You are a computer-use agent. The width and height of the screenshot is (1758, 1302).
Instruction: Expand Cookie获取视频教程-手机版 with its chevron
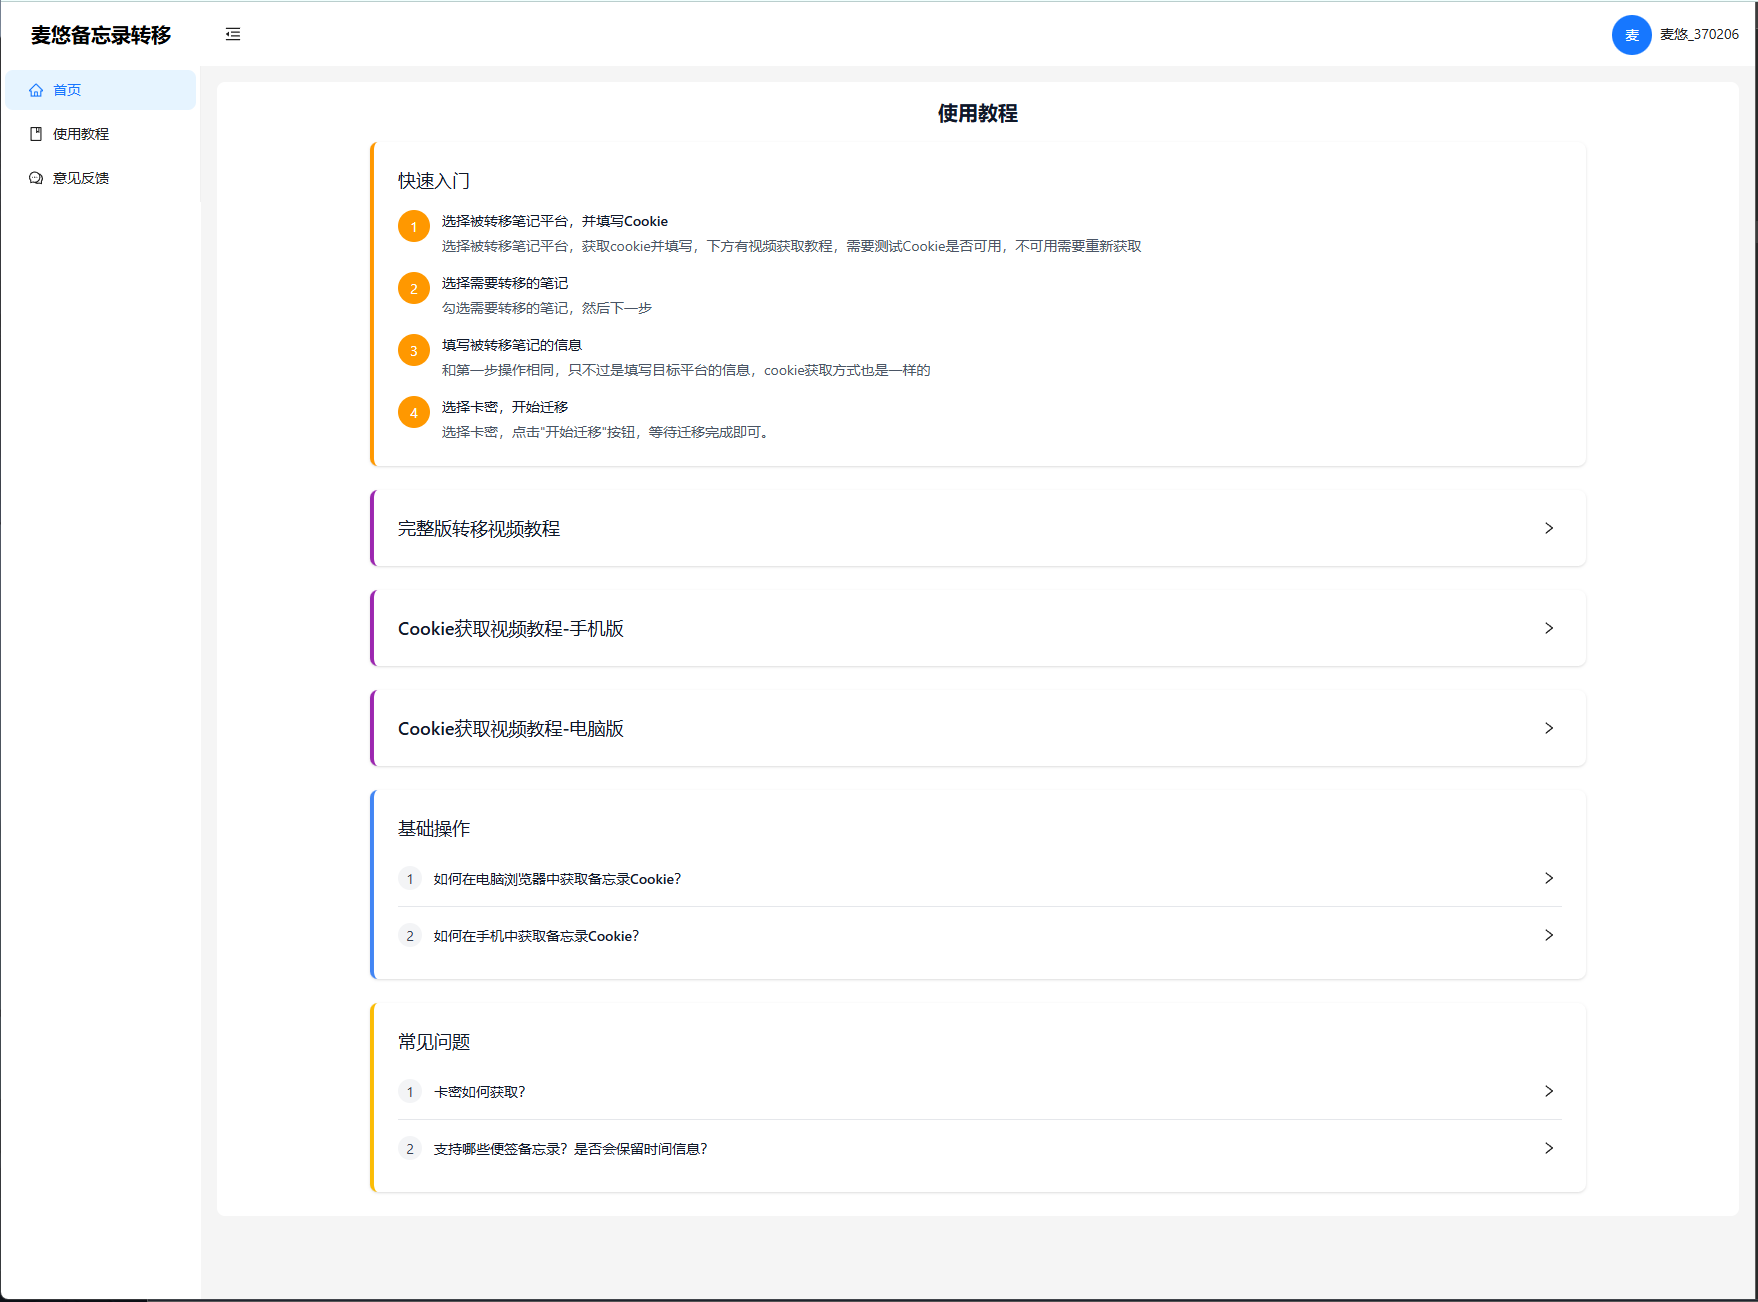coord(1549,628)
